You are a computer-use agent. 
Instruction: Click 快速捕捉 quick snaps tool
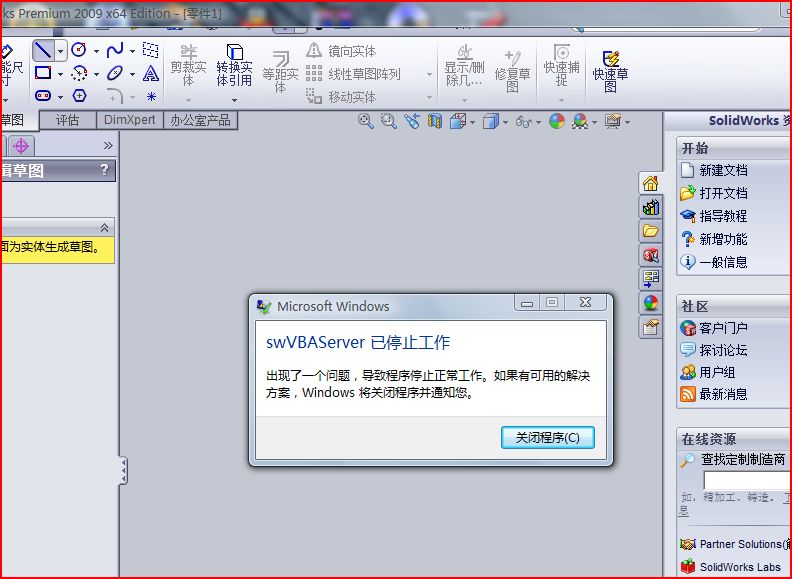(561, 67)
